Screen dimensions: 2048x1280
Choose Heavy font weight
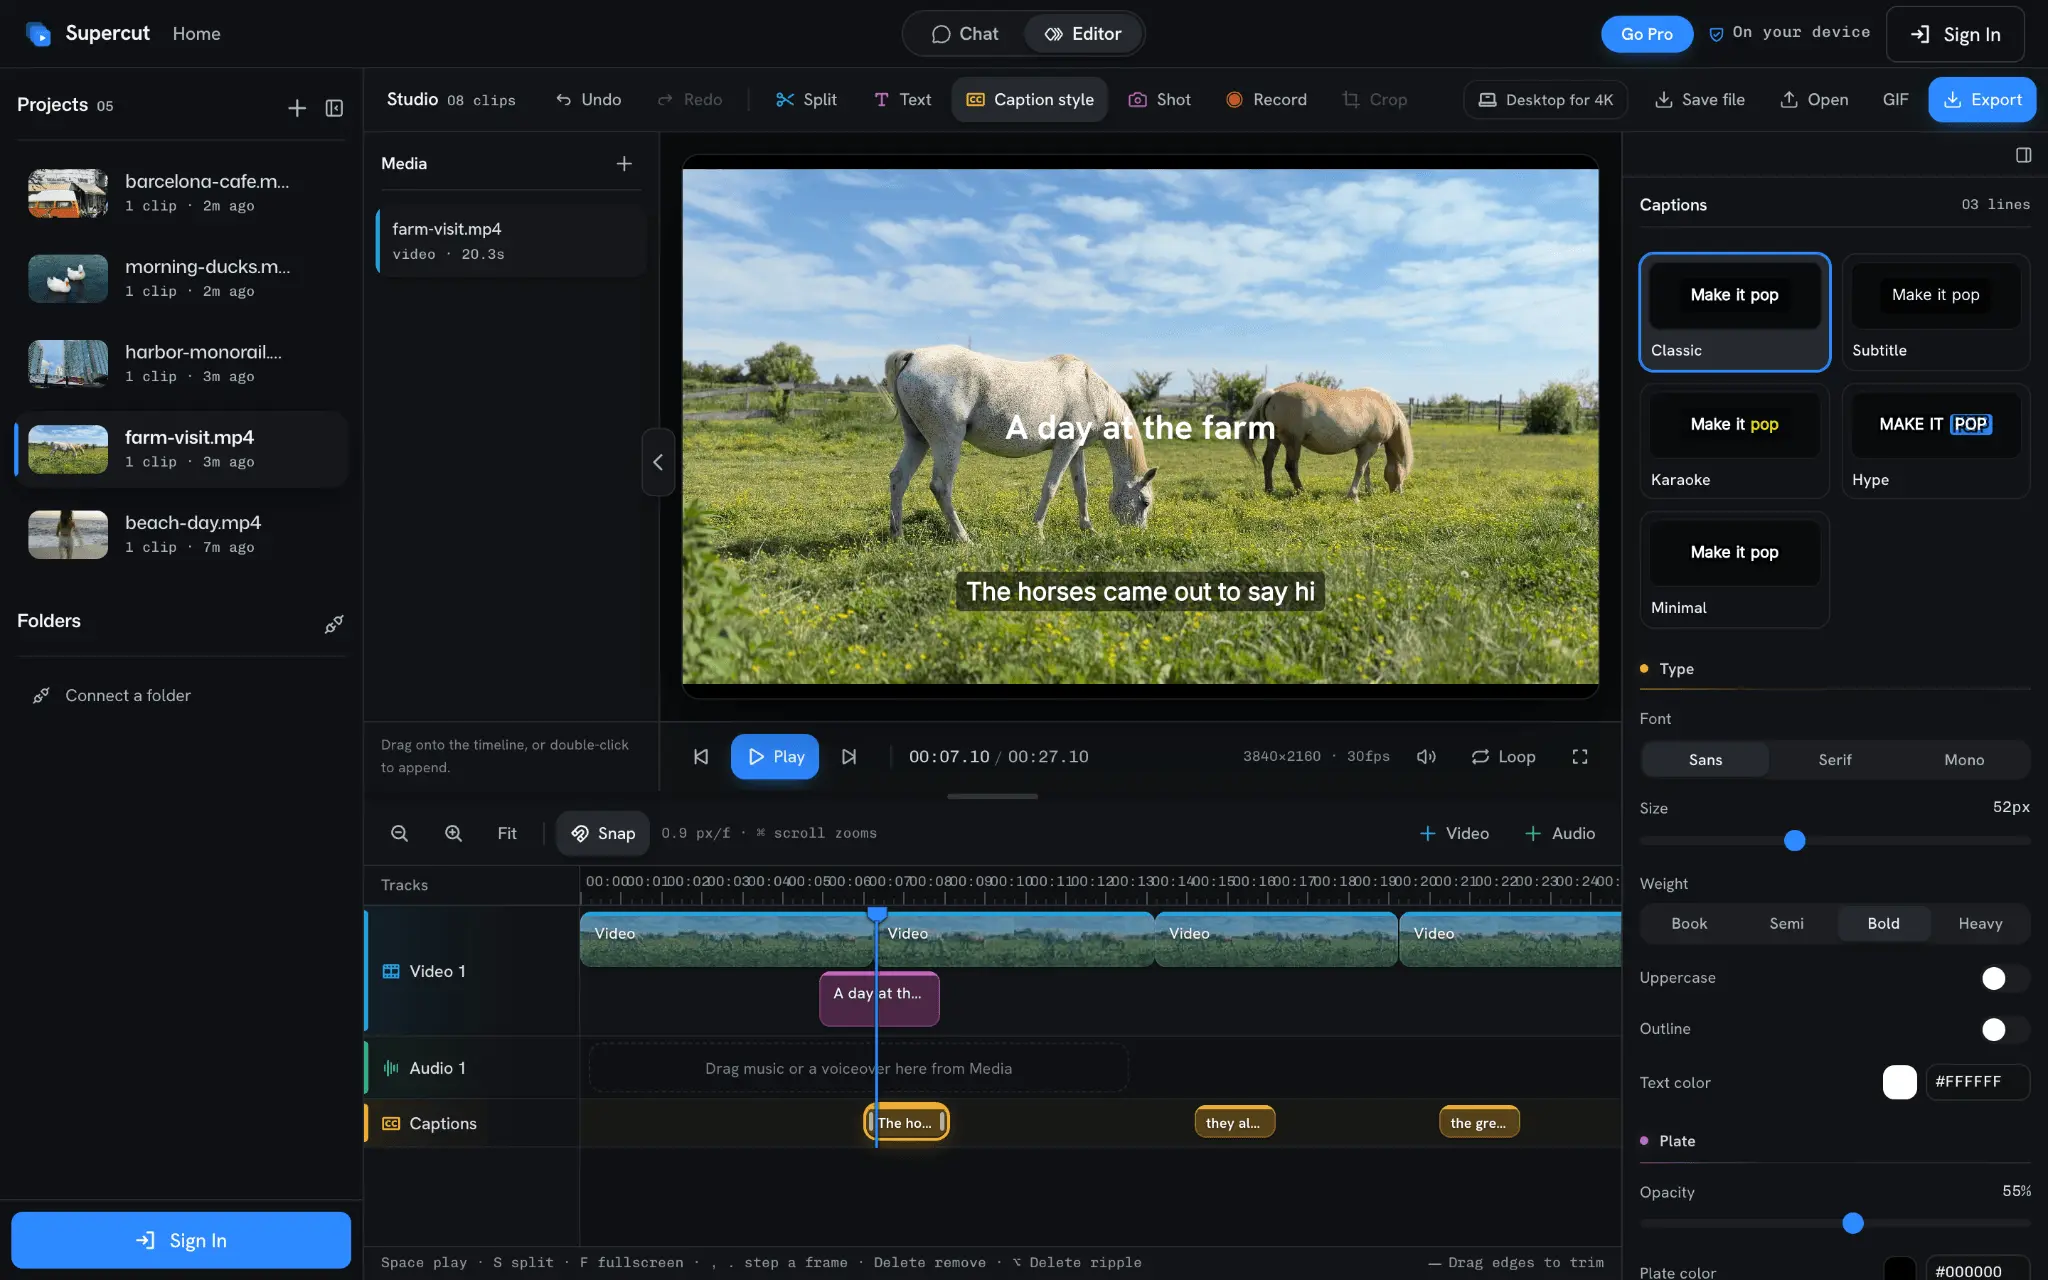[1980, 924]
